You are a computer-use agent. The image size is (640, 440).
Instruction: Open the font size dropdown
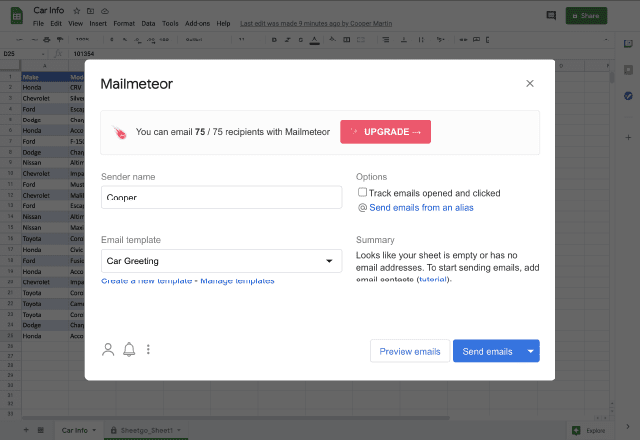(x=244, y=40)
